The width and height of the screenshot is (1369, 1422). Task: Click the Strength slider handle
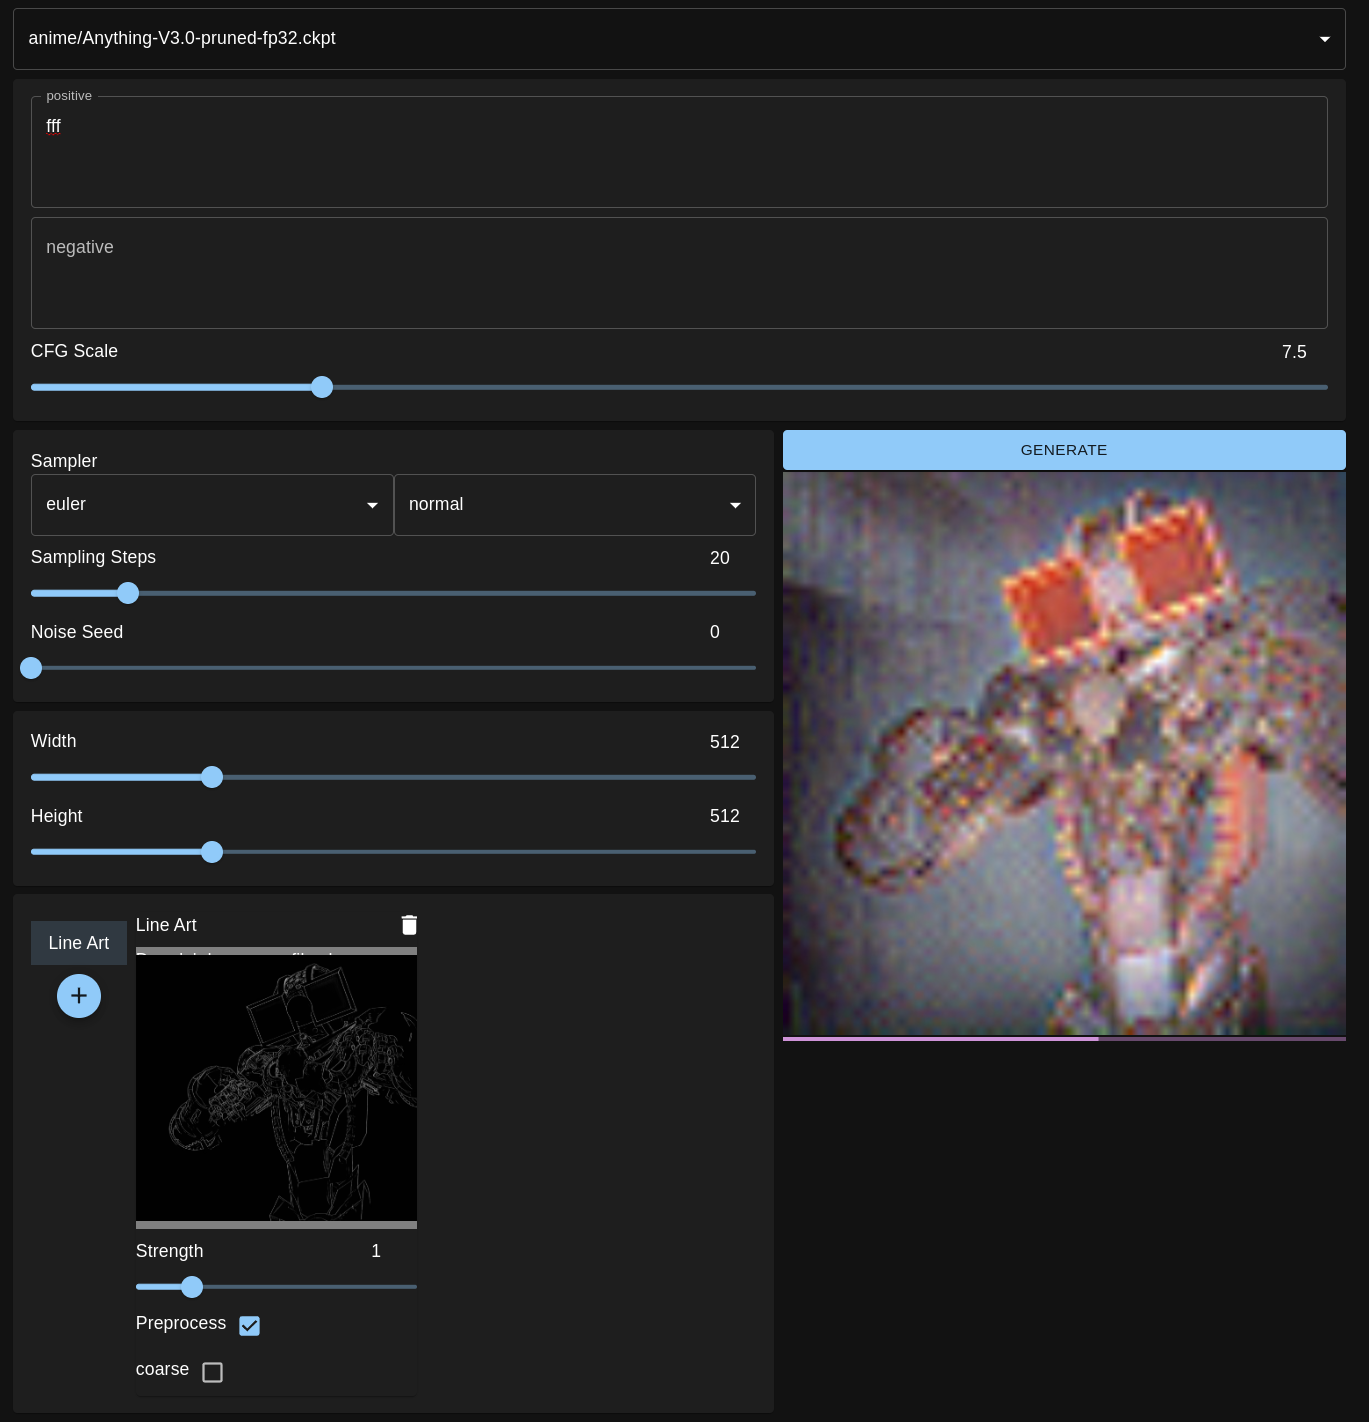[192, 1287]
